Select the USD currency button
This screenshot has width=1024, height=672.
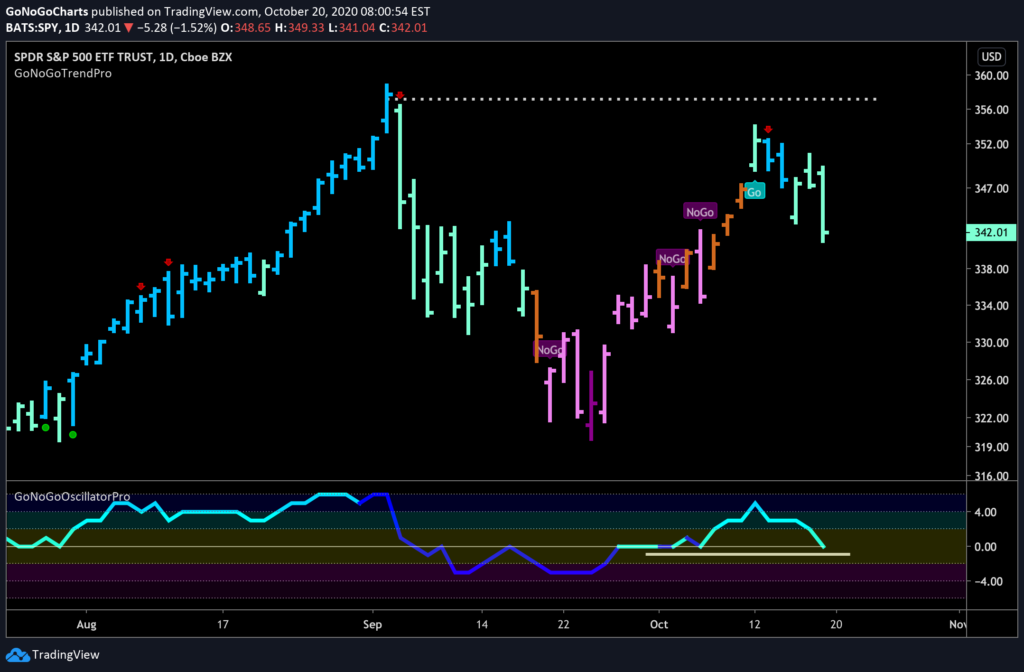991,57
